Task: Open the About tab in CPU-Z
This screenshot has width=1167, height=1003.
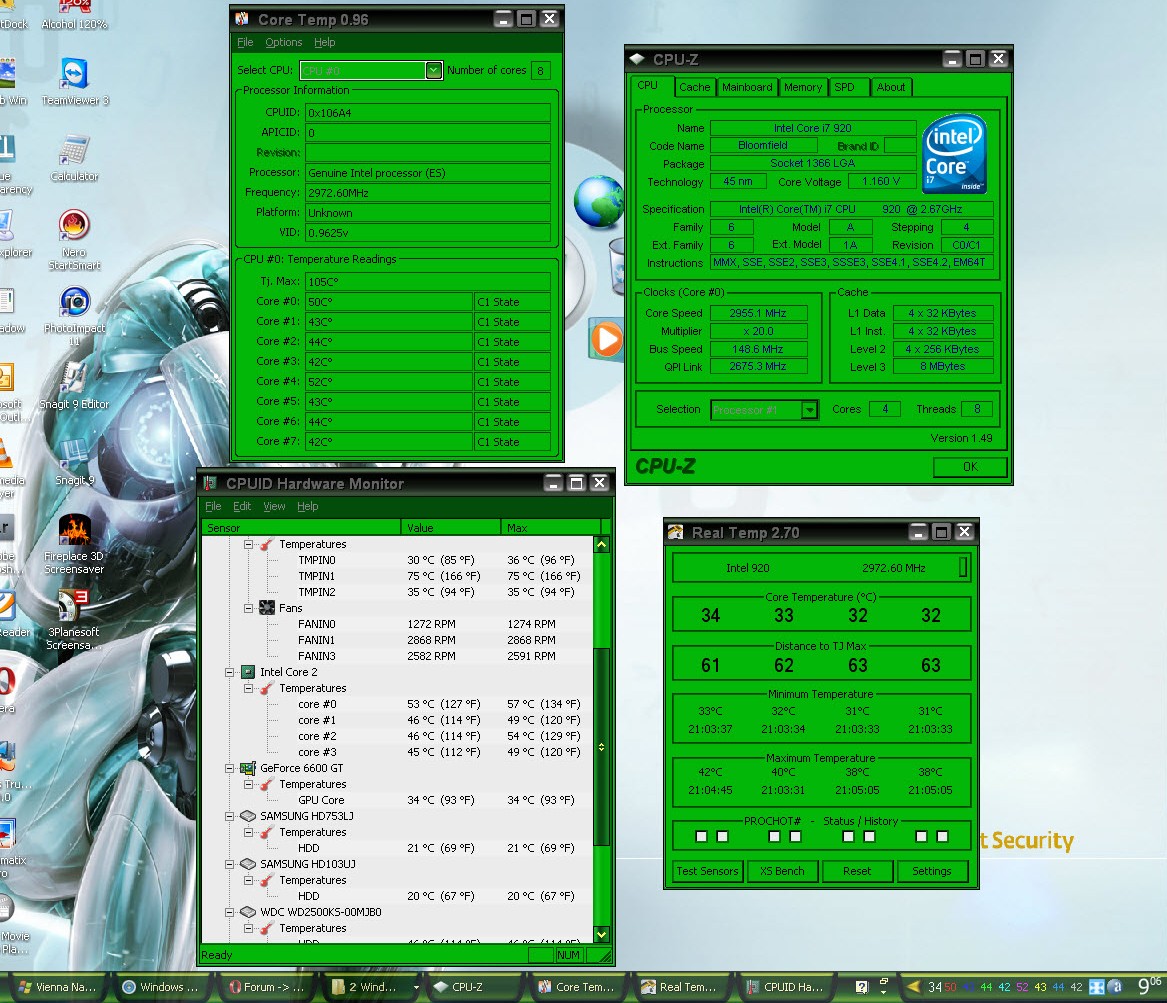Action: [x=891, y=87]
